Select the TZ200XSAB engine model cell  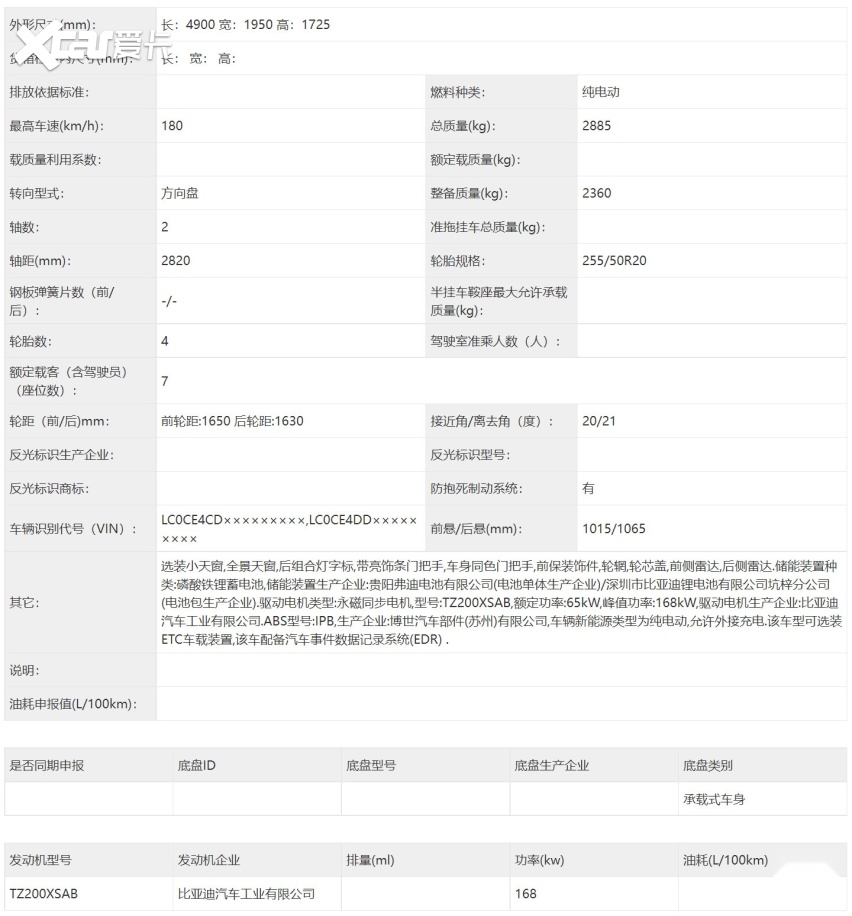click(x=43, y=894)
